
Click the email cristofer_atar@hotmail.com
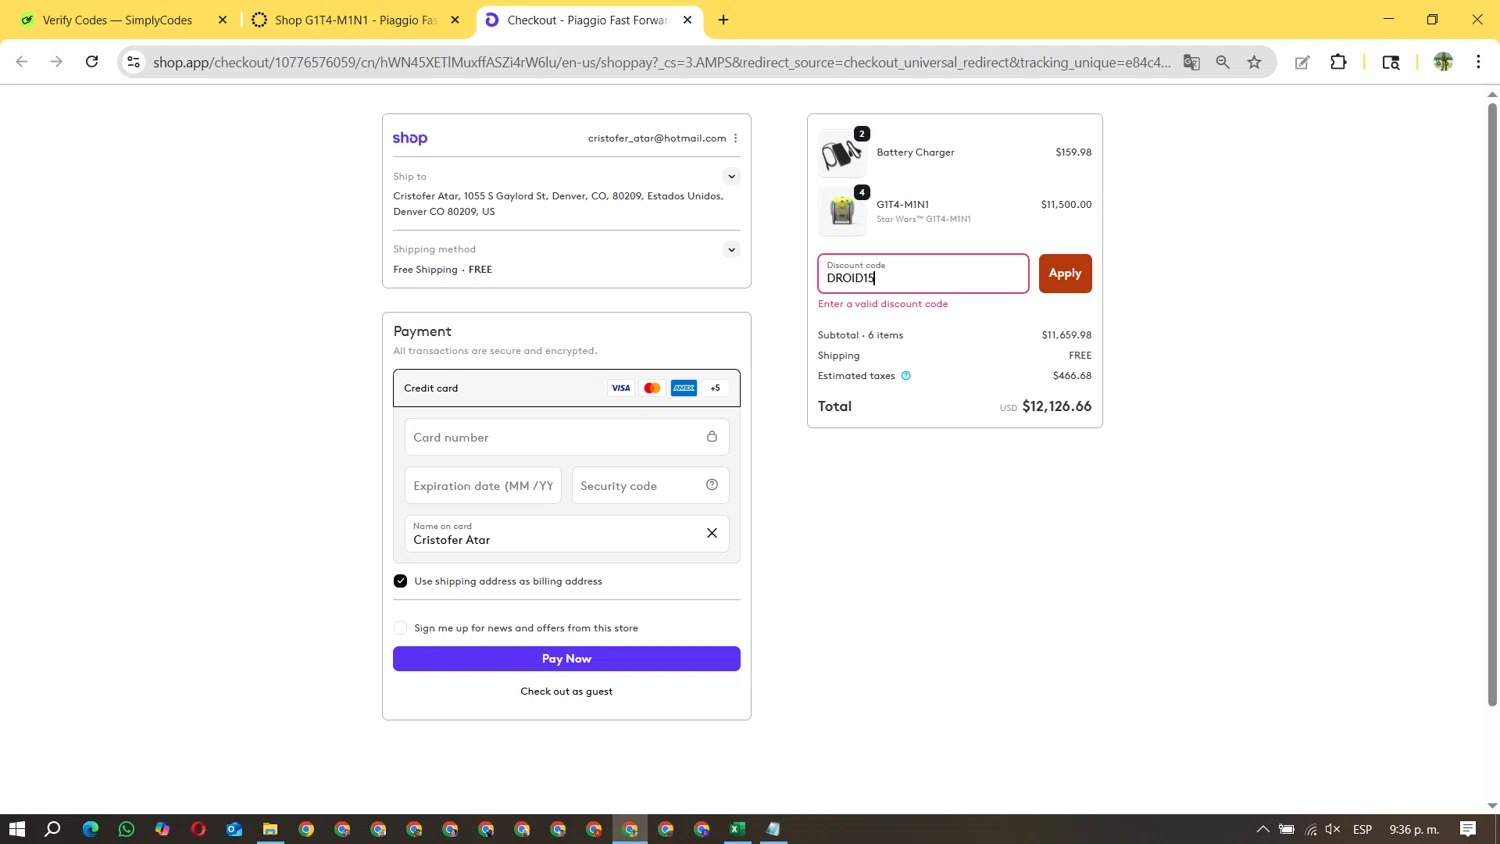(x=657, y=138)
